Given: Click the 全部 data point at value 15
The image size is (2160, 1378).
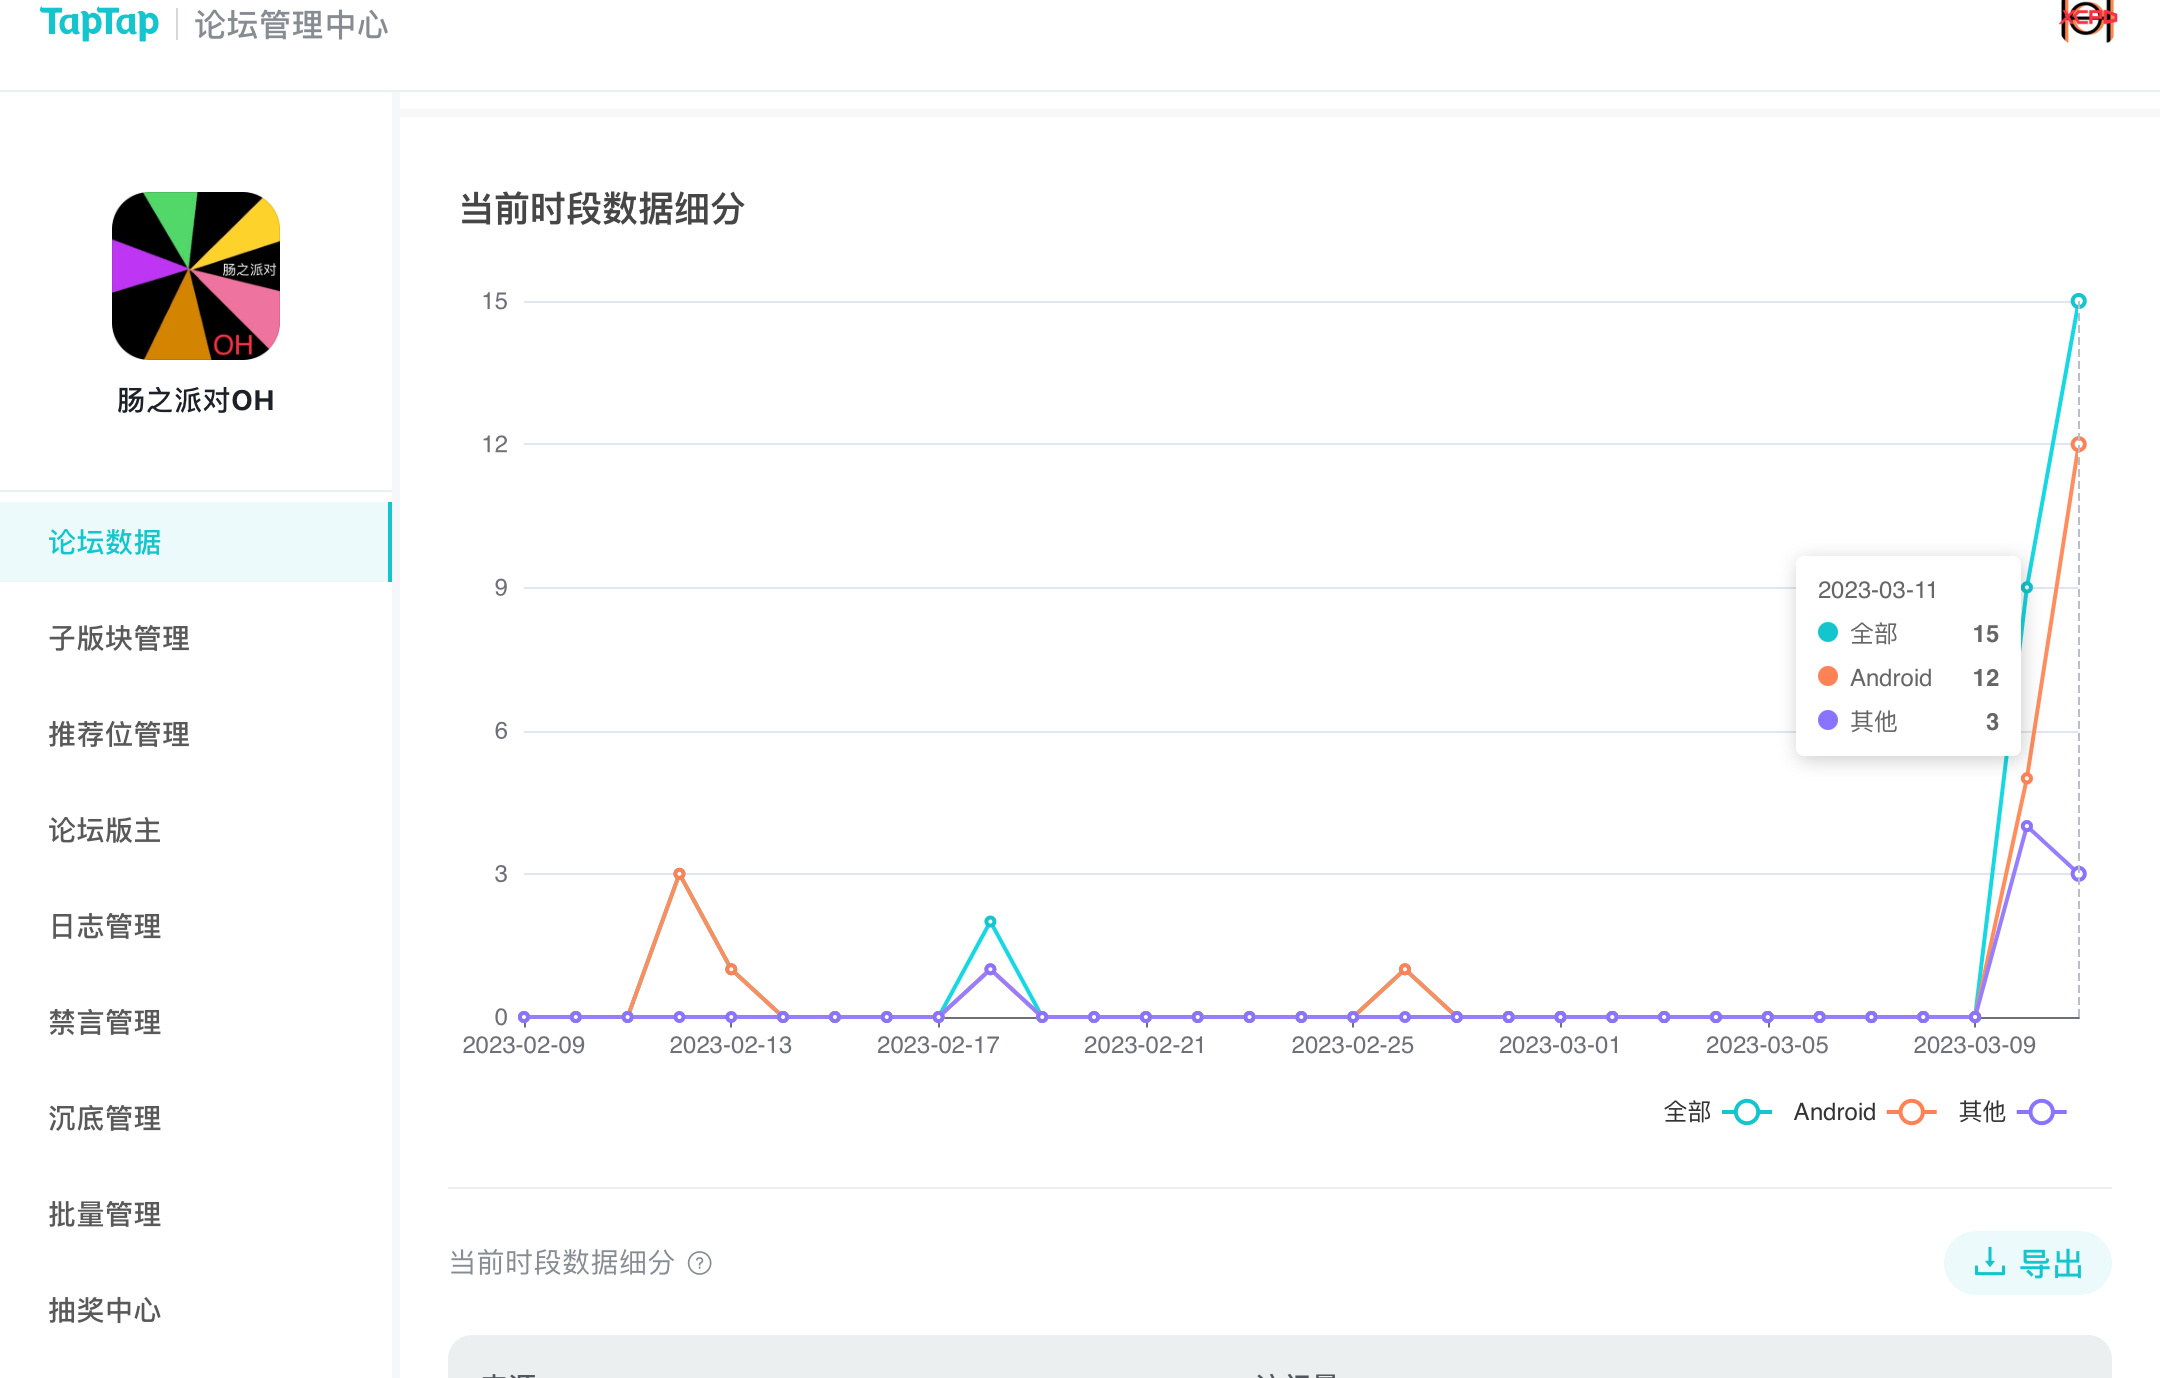Looking at the screenshot, I should 2078,301.
